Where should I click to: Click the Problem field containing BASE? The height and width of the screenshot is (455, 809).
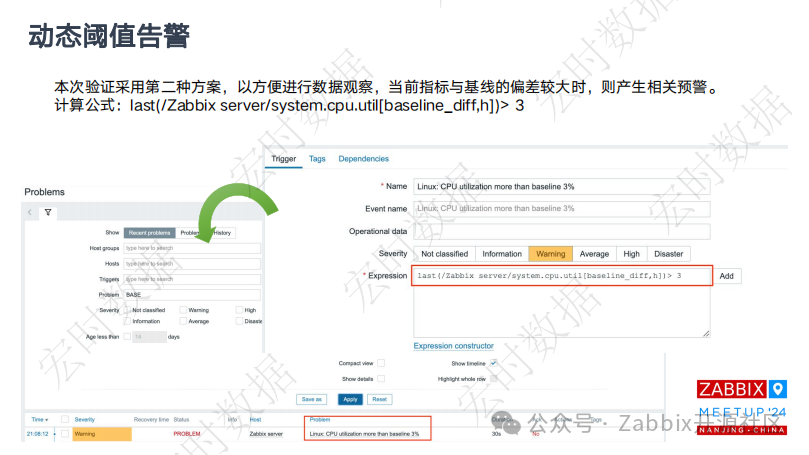click(192, 295)
